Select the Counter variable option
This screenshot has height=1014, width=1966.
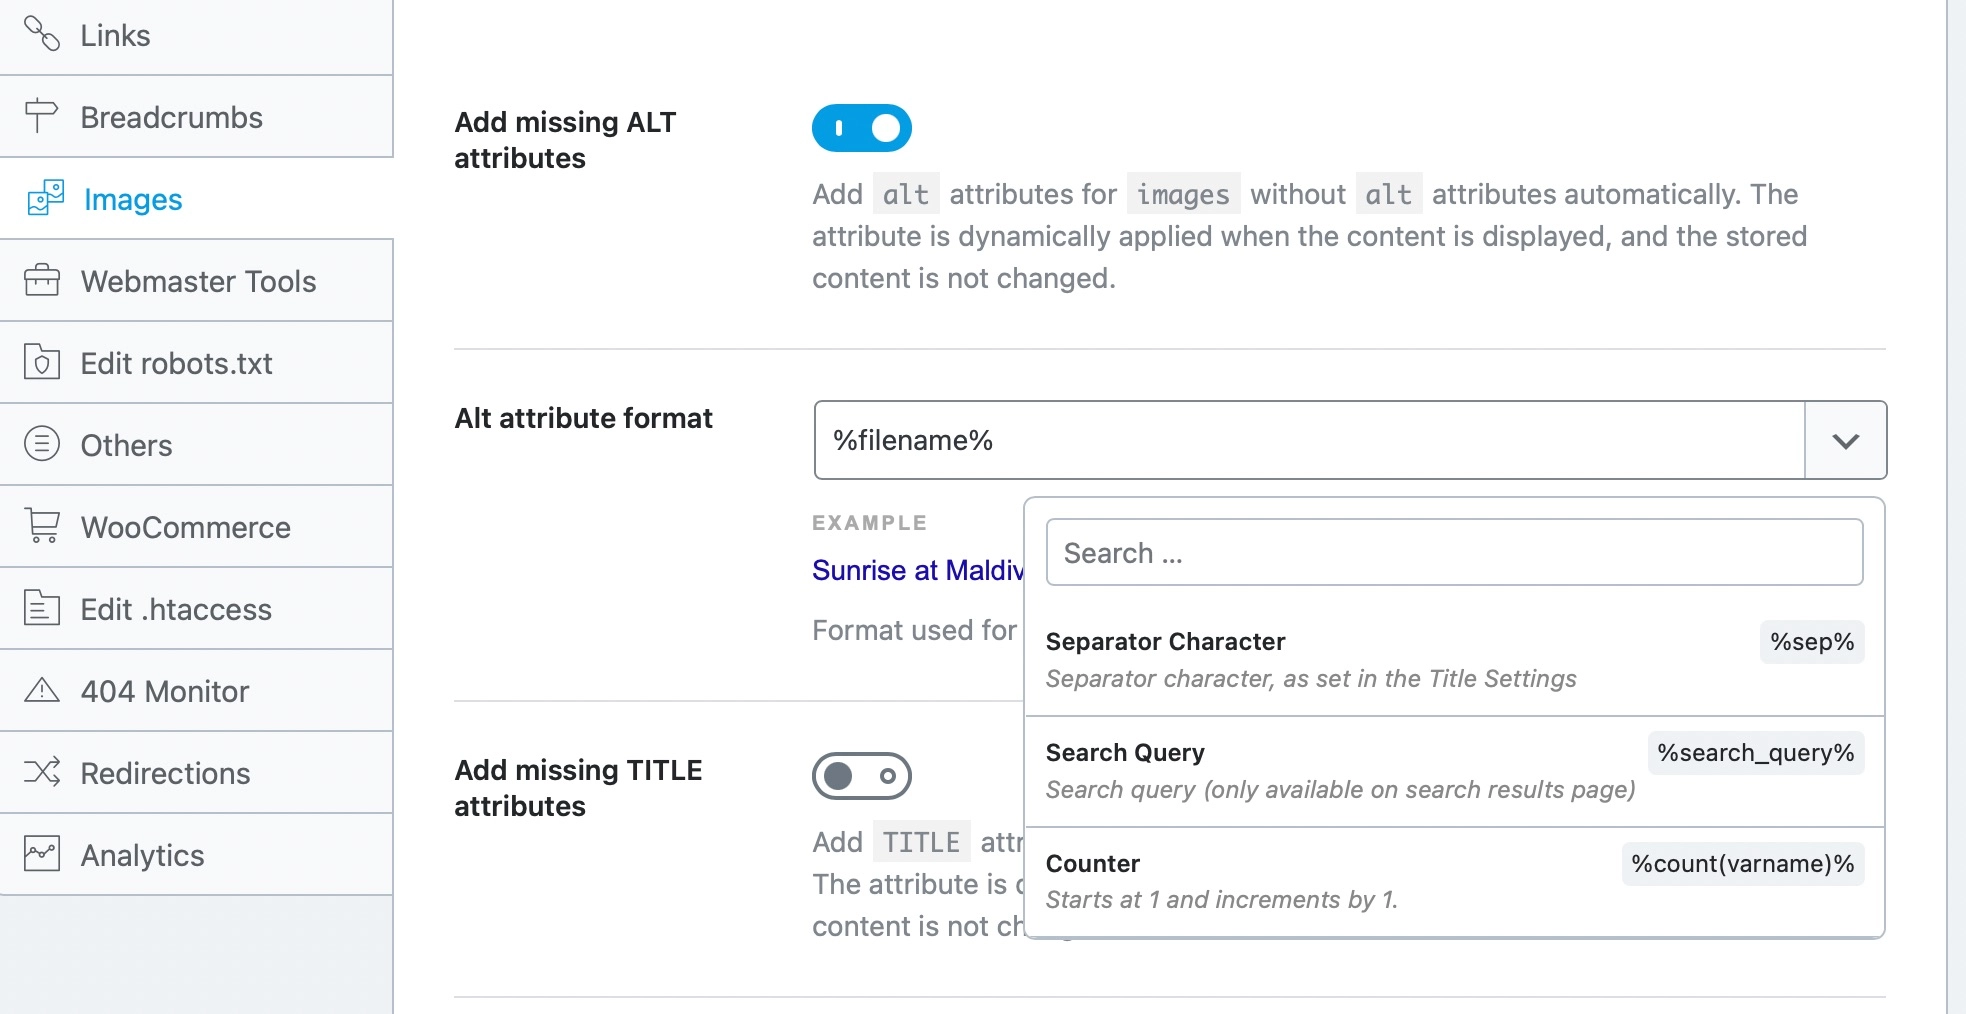[x=1454, y=881]
